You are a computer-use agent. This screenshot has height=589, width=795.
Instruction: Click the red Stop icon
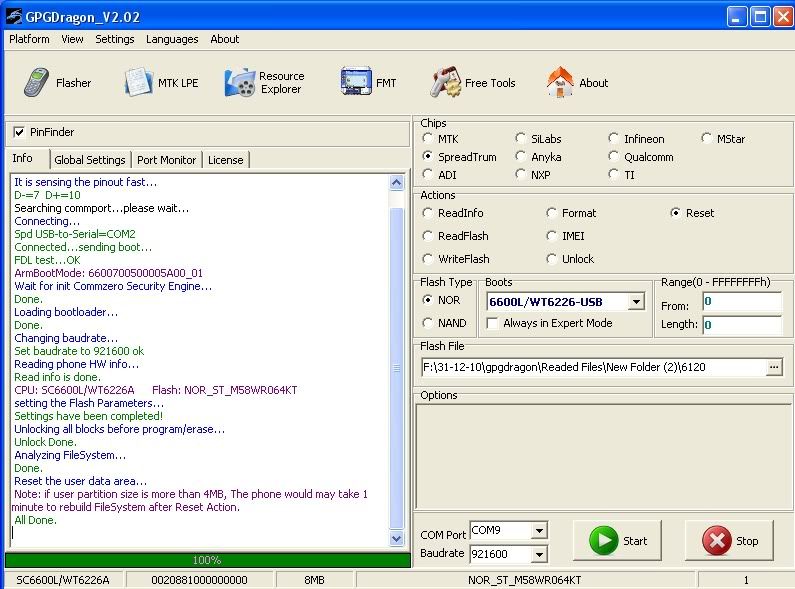pyautogui.click(x=716, y=540)
